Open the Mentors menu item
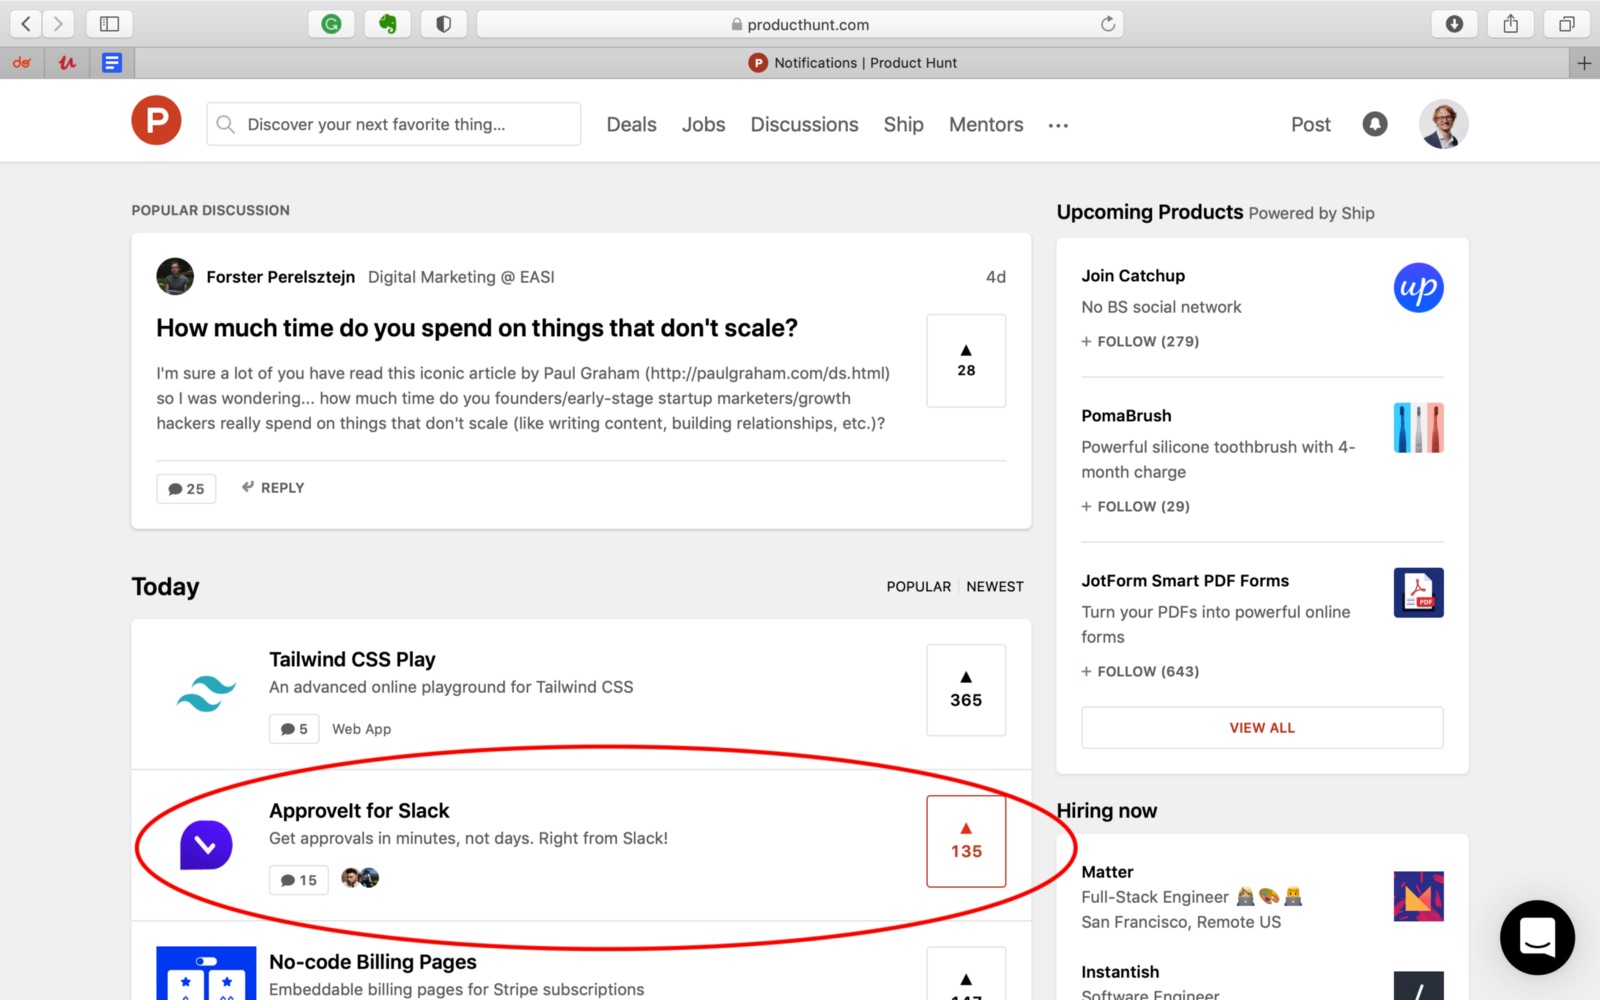 [986, 124]
